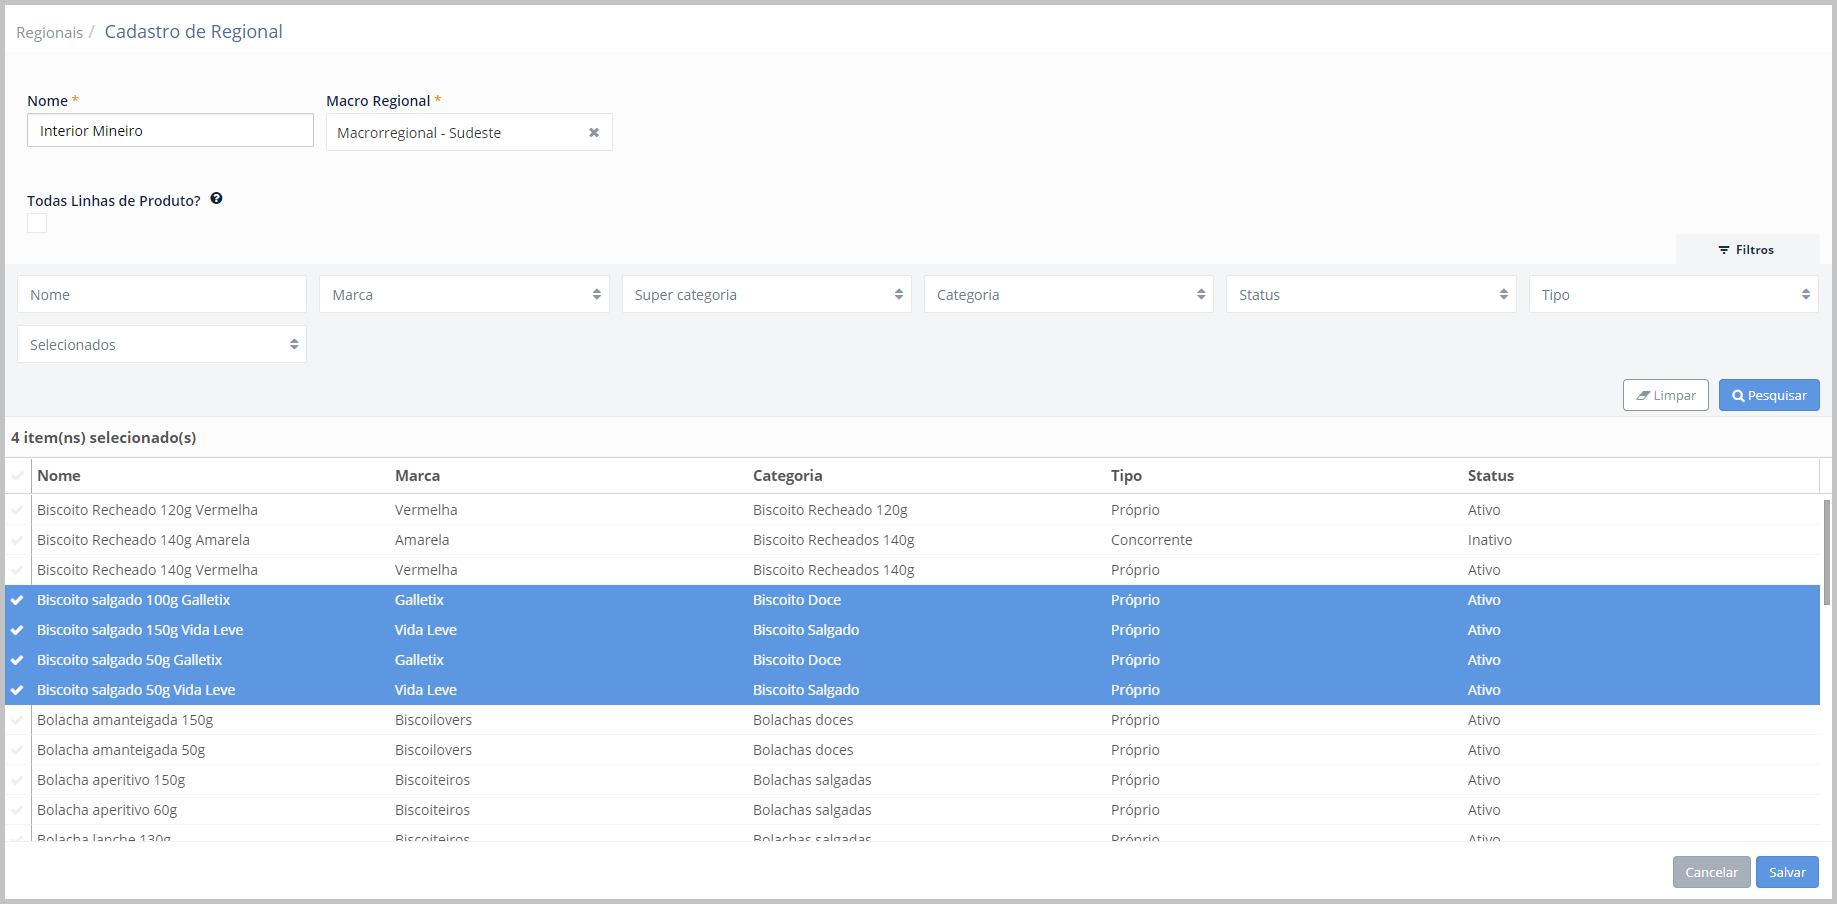This screenshot has width=1837, height=904.
Task: Click the Limpar eraser button
Action: click(x=1665, y=395)
